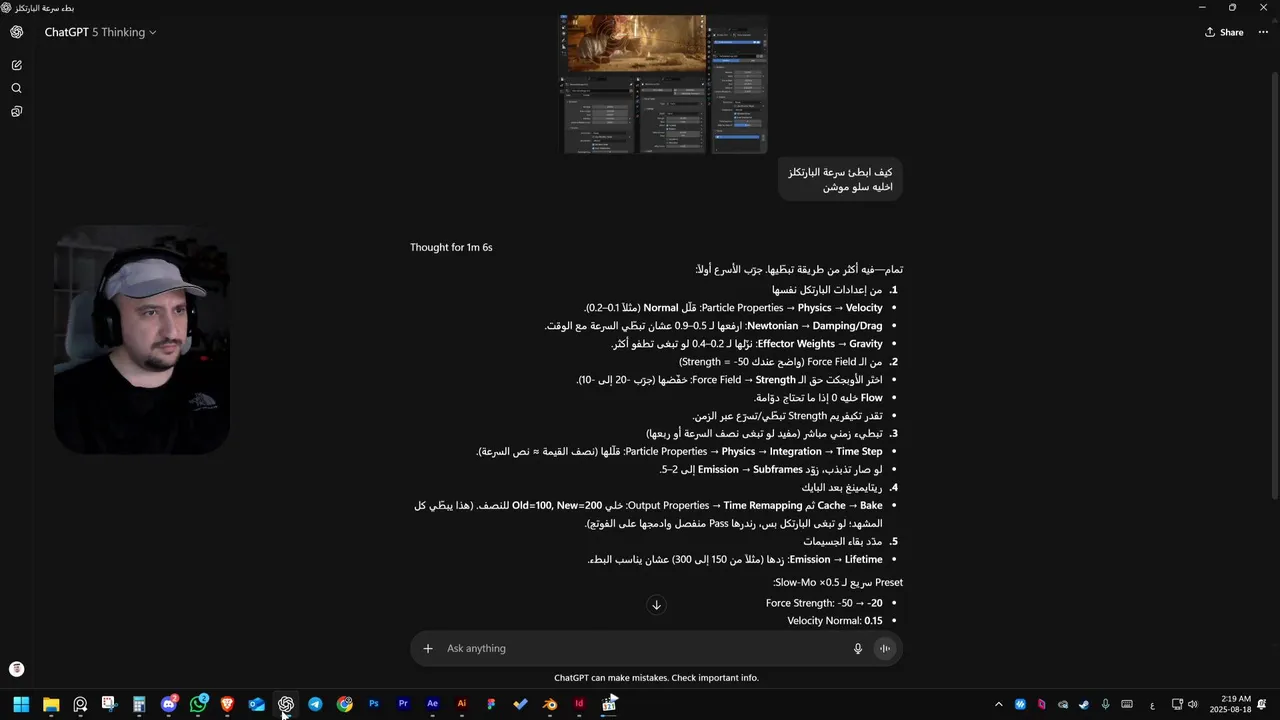This screenshot has height=720, width=1280.
Task: Open the conversation options three-dot menu
Action: (x=1263, y=32)
